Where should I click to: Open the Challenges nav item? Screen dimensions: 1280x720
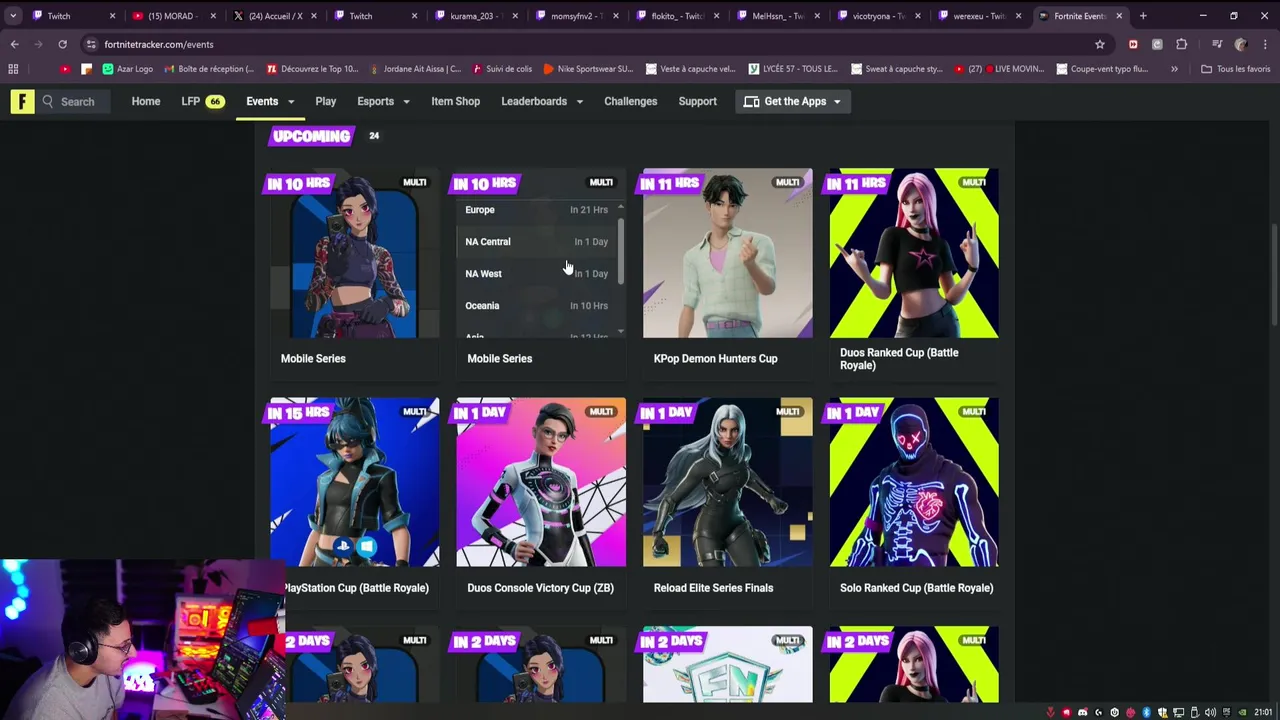[x=630, y=101]
